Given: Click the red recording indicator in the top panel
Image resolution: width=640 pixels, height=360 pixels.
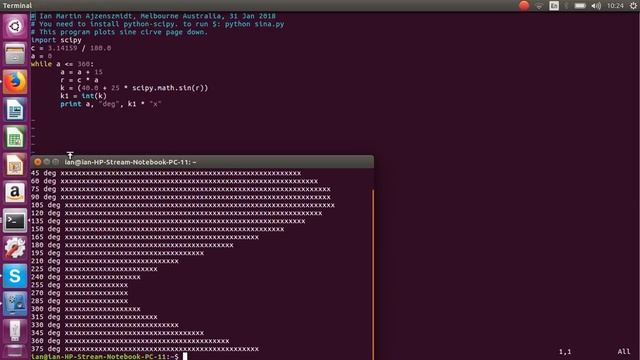Looking at the screenshot, I should point(524,5).
